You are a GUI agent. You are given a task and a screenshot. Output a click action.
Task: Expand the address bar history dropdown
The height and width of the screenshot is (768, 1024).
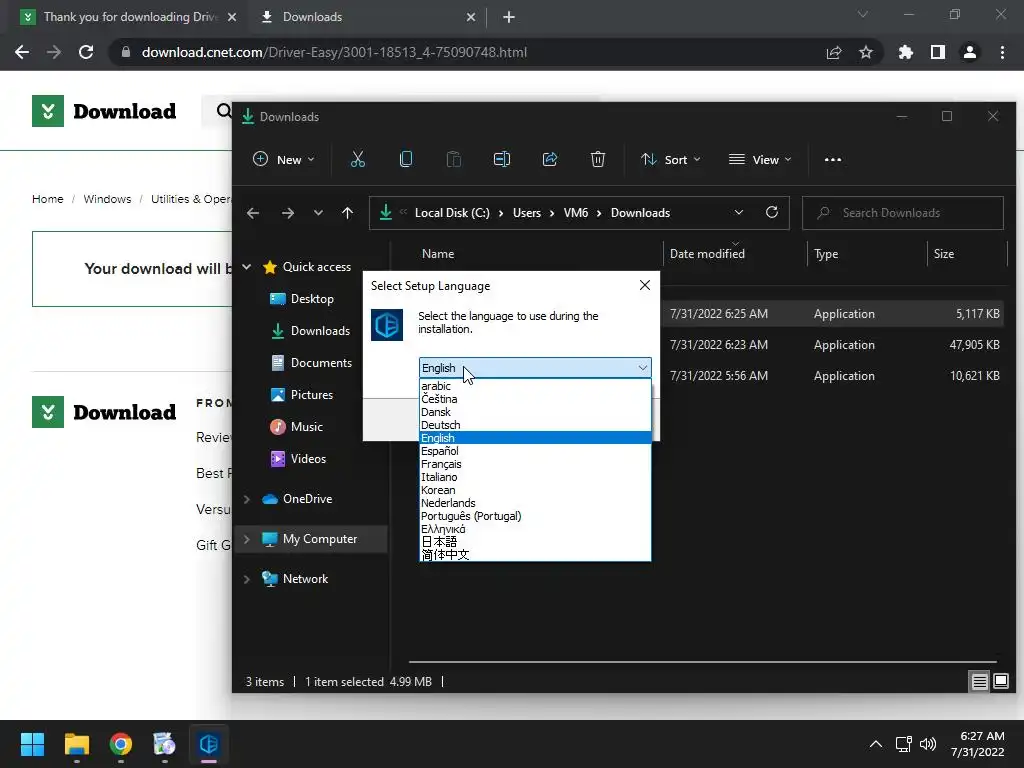pyautogui.click(x=739, y=213)
